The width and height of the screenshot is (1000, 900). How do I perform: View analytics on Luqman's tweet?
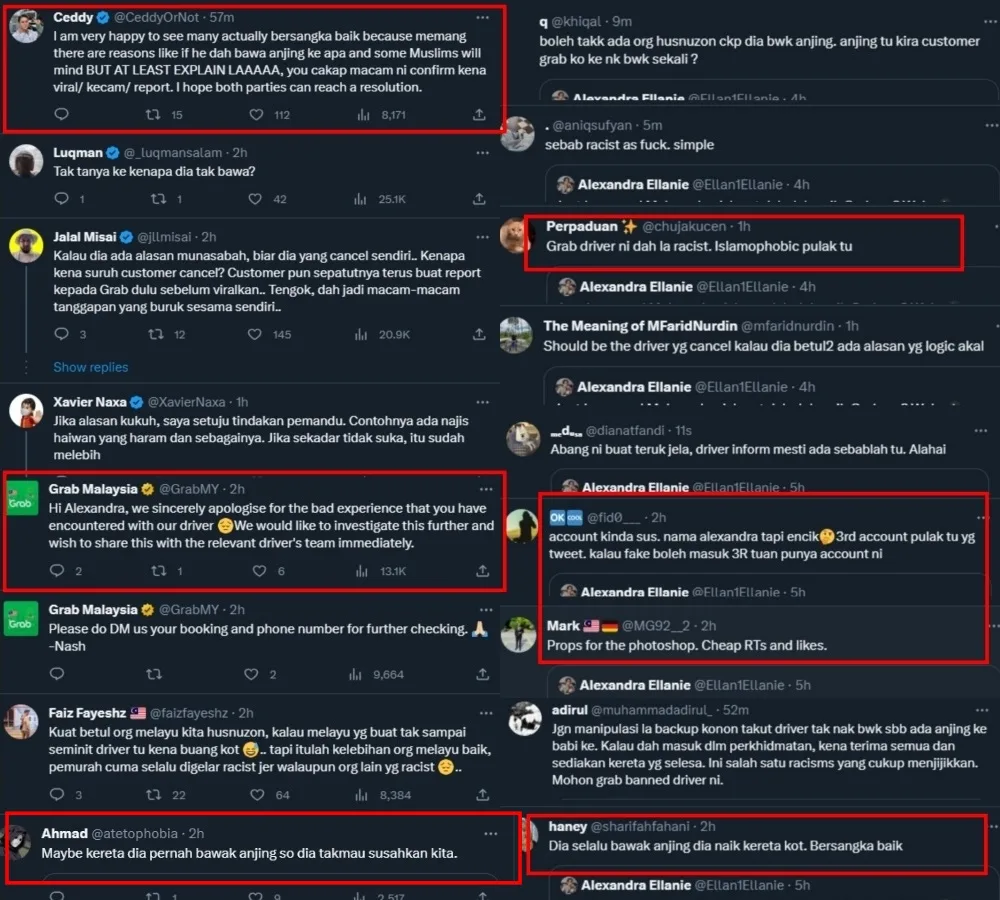(x=361, y=199)
